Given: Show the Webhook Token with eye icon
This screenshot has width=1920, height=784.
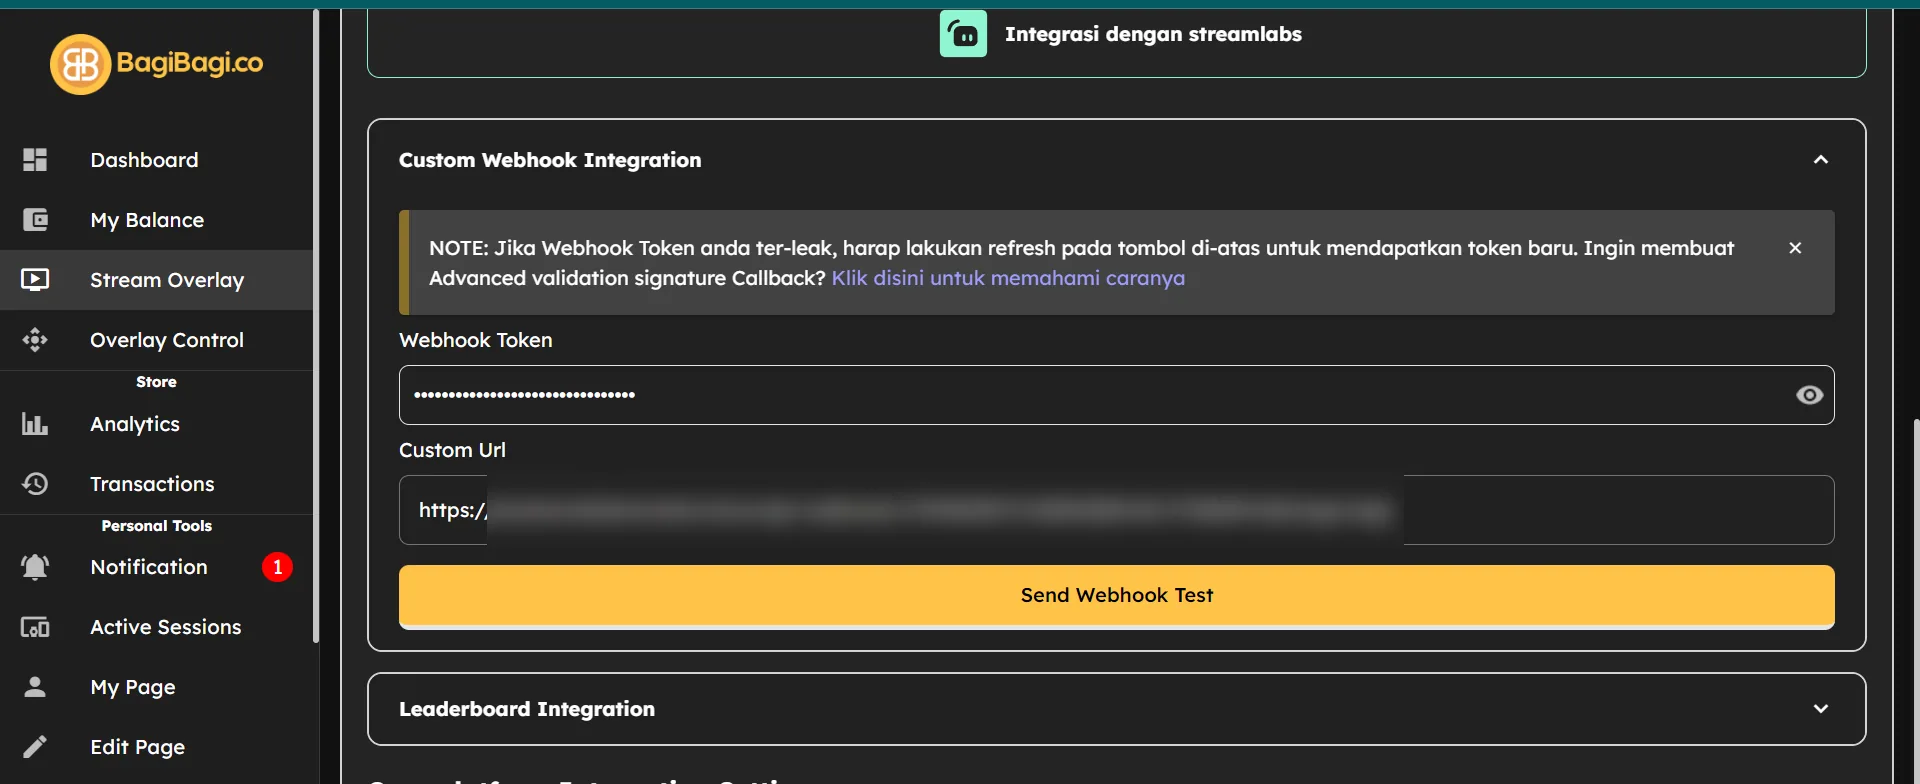Looking at the screenshot, I should click(1809, 395).
